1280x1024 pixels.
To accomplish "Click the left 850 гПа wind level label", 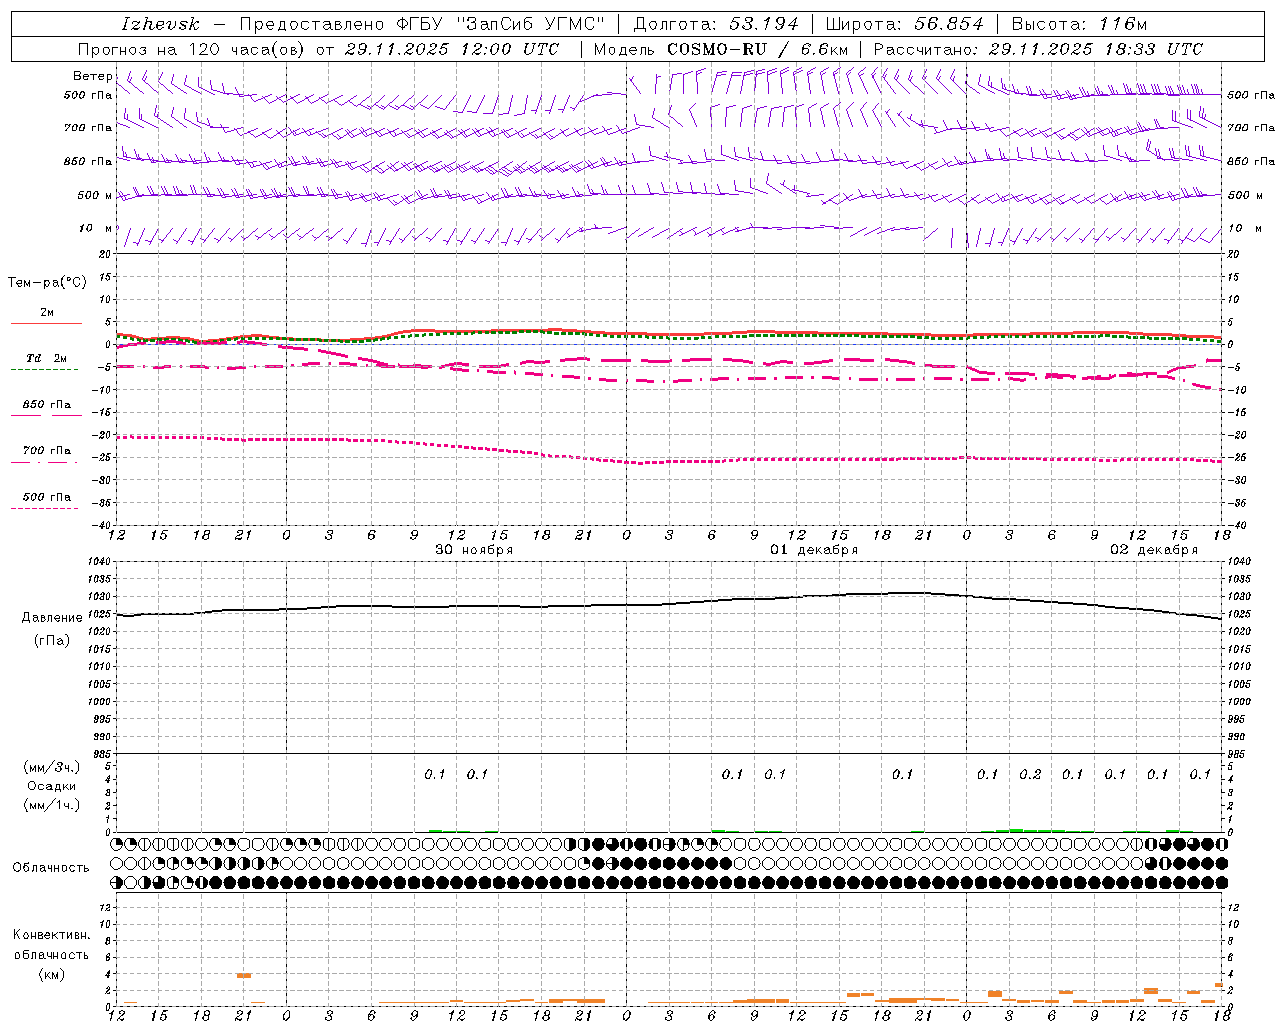I will tap(87, 161).
